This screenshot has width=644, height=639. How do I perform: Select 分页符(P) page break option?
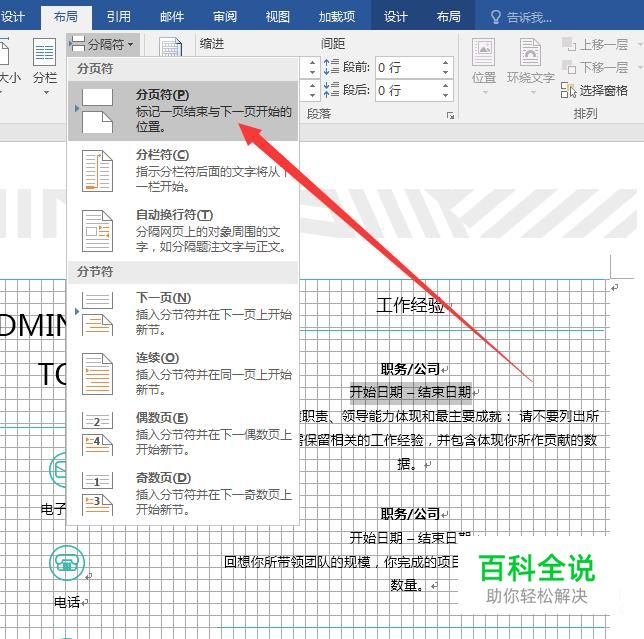[183, 111]
